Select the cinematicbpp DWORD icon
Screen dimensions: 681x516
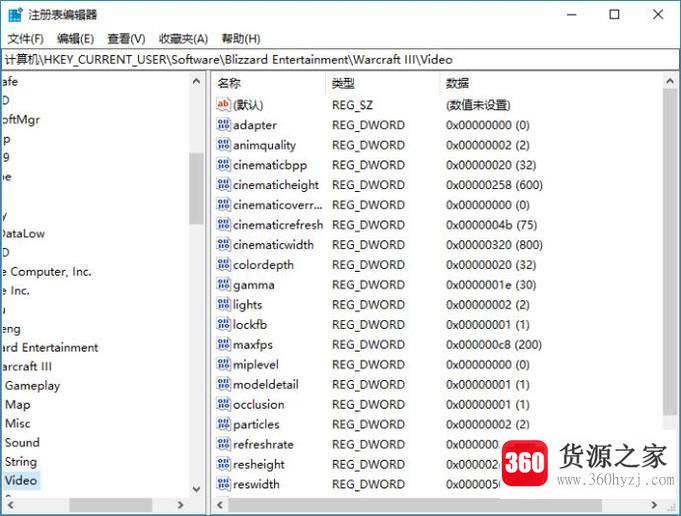[223, 165]
